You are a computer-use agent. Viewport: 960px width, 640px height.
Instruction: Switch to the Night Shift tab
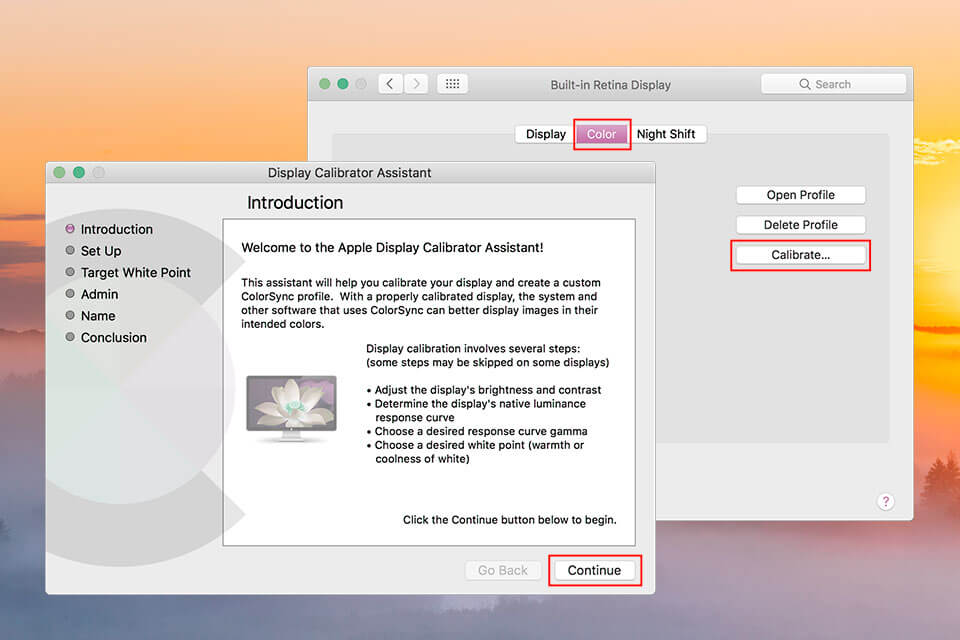[x=668, y=133]
